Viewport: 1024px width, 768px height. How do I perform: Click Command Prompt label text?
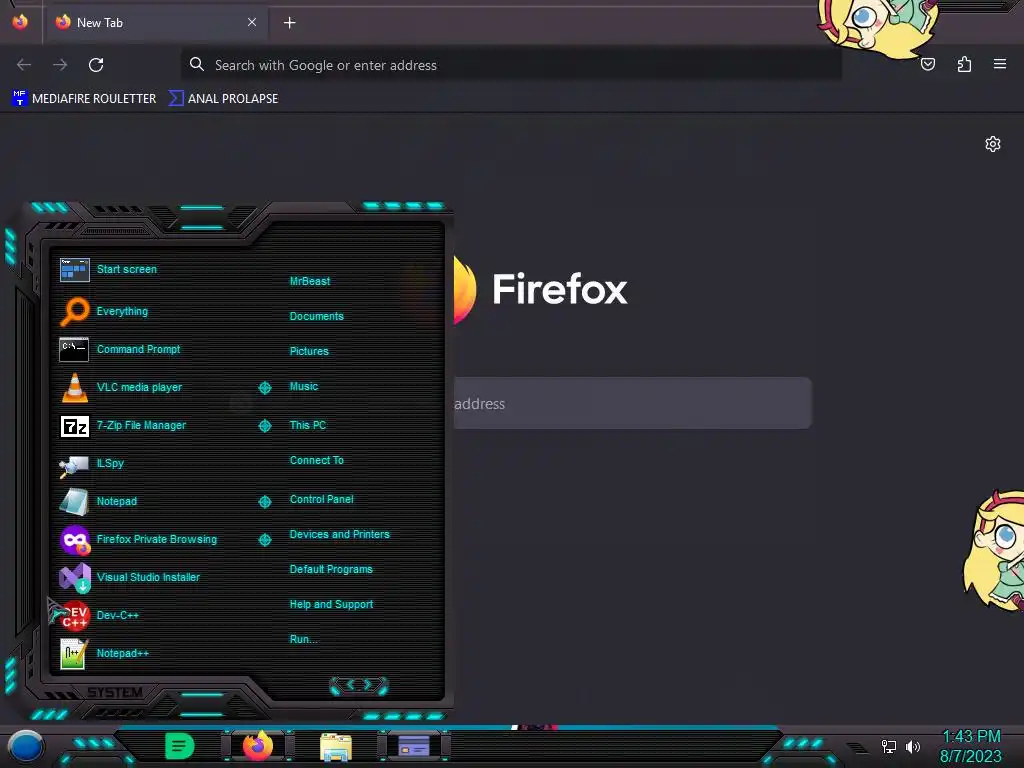[138, 349]
